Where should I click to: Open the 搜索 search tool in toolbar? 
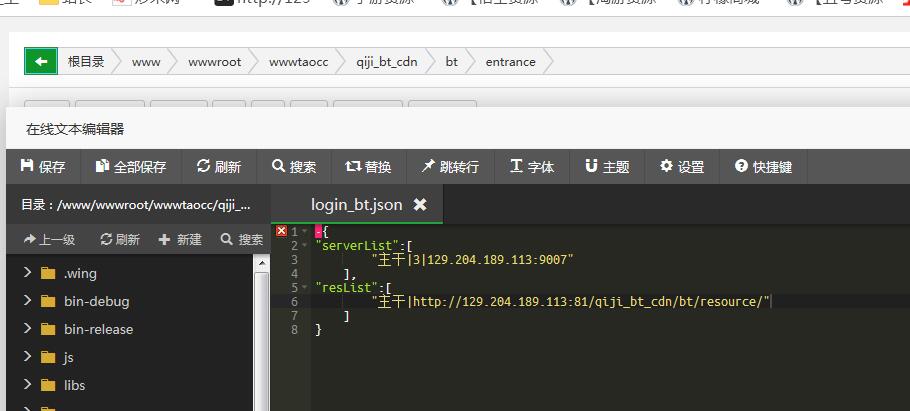tap(293, 167)
